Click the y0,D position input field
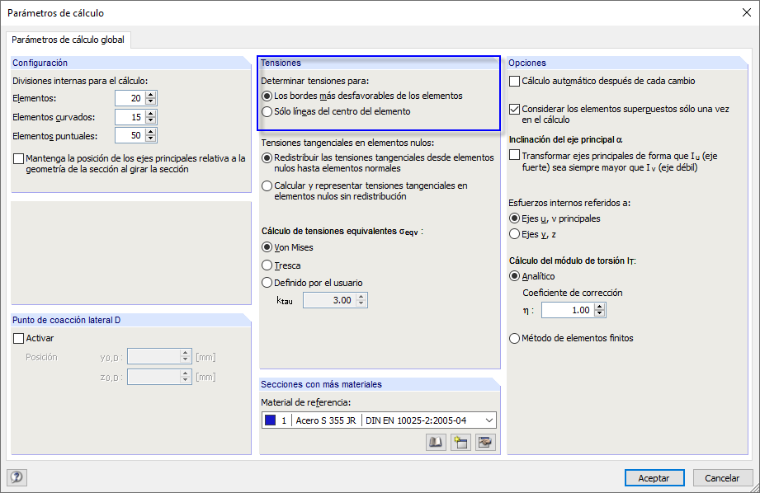The width and height of the screenshot is (760, 493). (x=154, y=357)
